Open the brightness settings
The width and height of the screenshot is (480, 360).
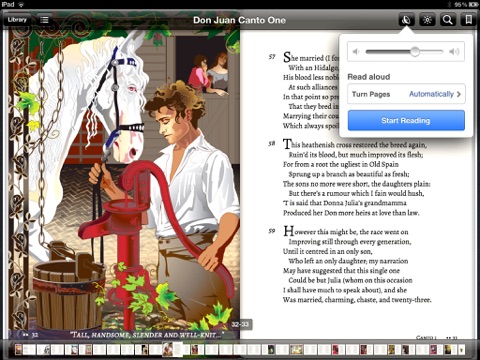point(427,20)
